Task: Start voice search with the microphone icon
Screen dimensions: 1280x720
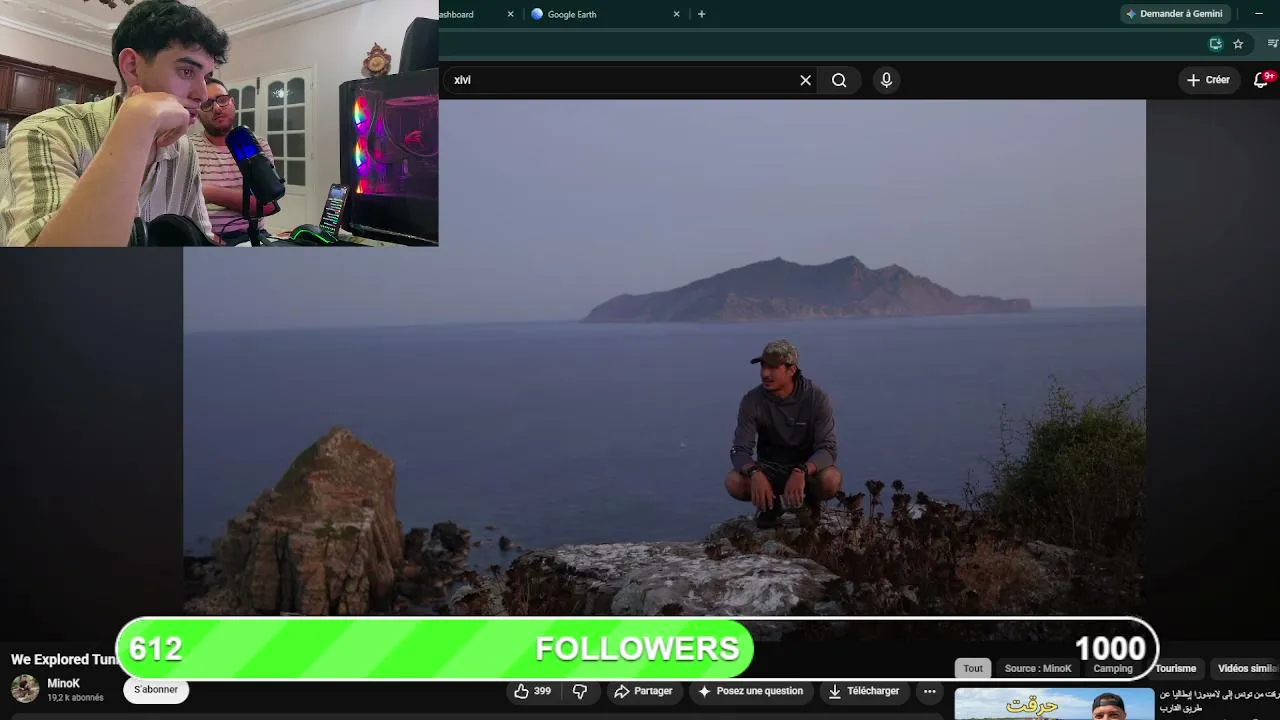Action: pyautogui.click(x=886, y=80)
